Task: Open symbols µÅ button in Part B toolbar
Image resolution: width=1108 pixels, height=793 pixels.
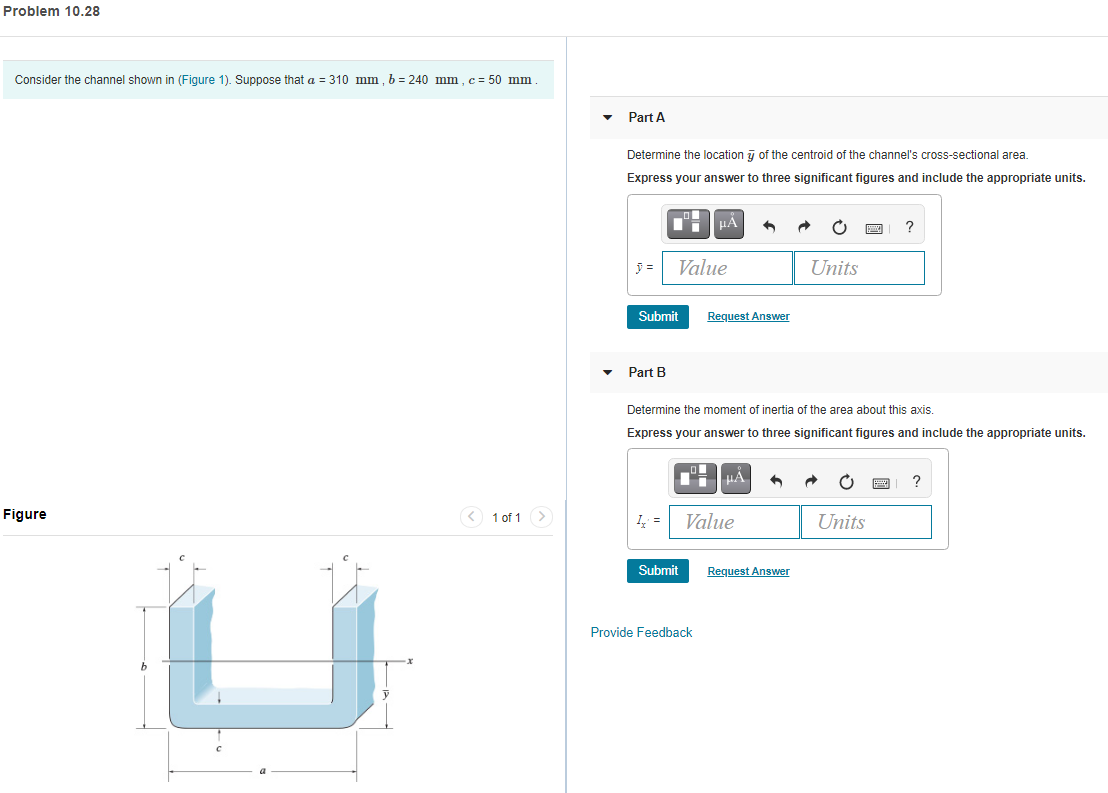Action: click(x=736, y=478)
